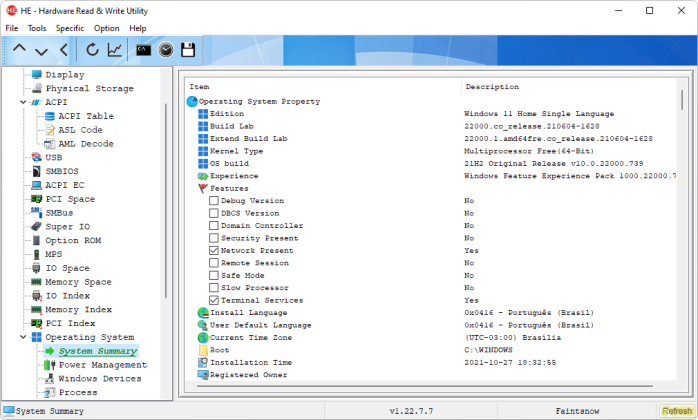Open the File menu

pos(12,28)
